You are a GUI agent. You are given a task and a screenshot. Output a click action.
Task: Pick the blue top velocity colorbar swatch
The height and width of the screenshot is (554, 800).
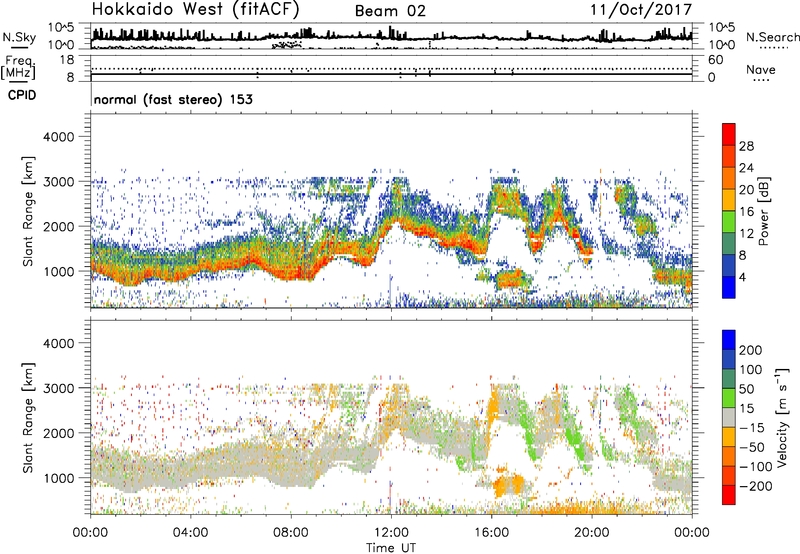[x=729, y=340]
